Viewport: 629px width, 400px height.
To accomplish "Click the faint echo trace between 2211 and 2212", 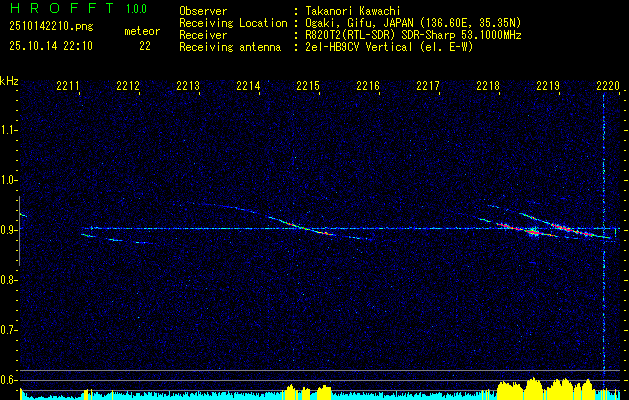I will point(116,240).
